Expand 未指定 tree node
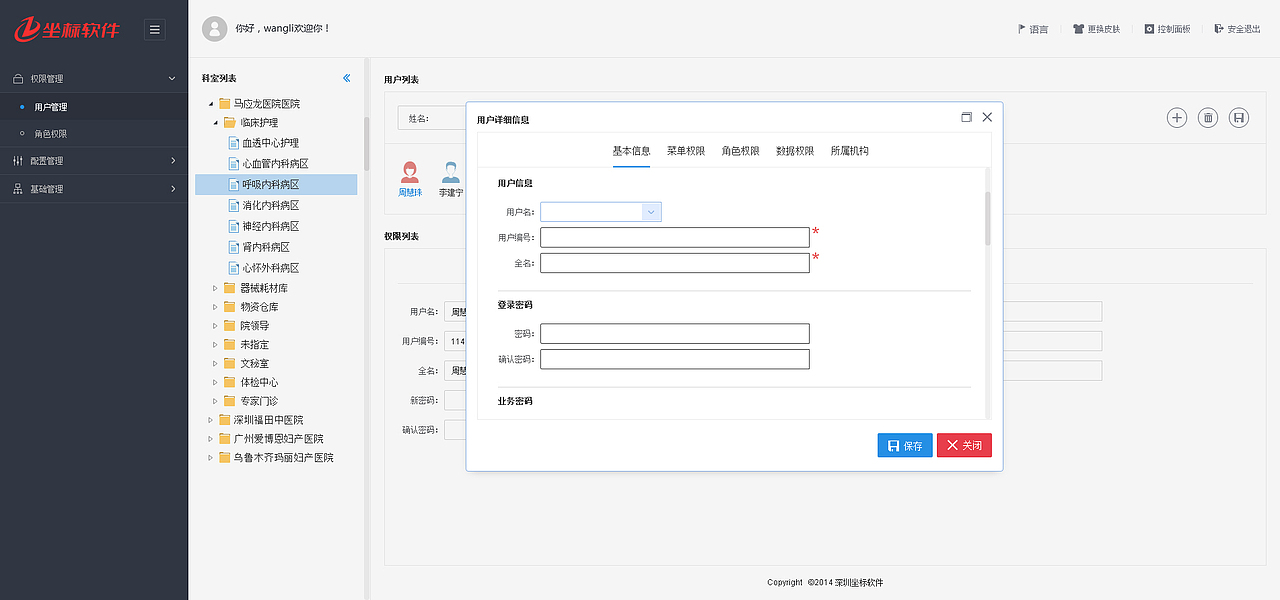This screenshot has height=600, width=1280. 215,345
